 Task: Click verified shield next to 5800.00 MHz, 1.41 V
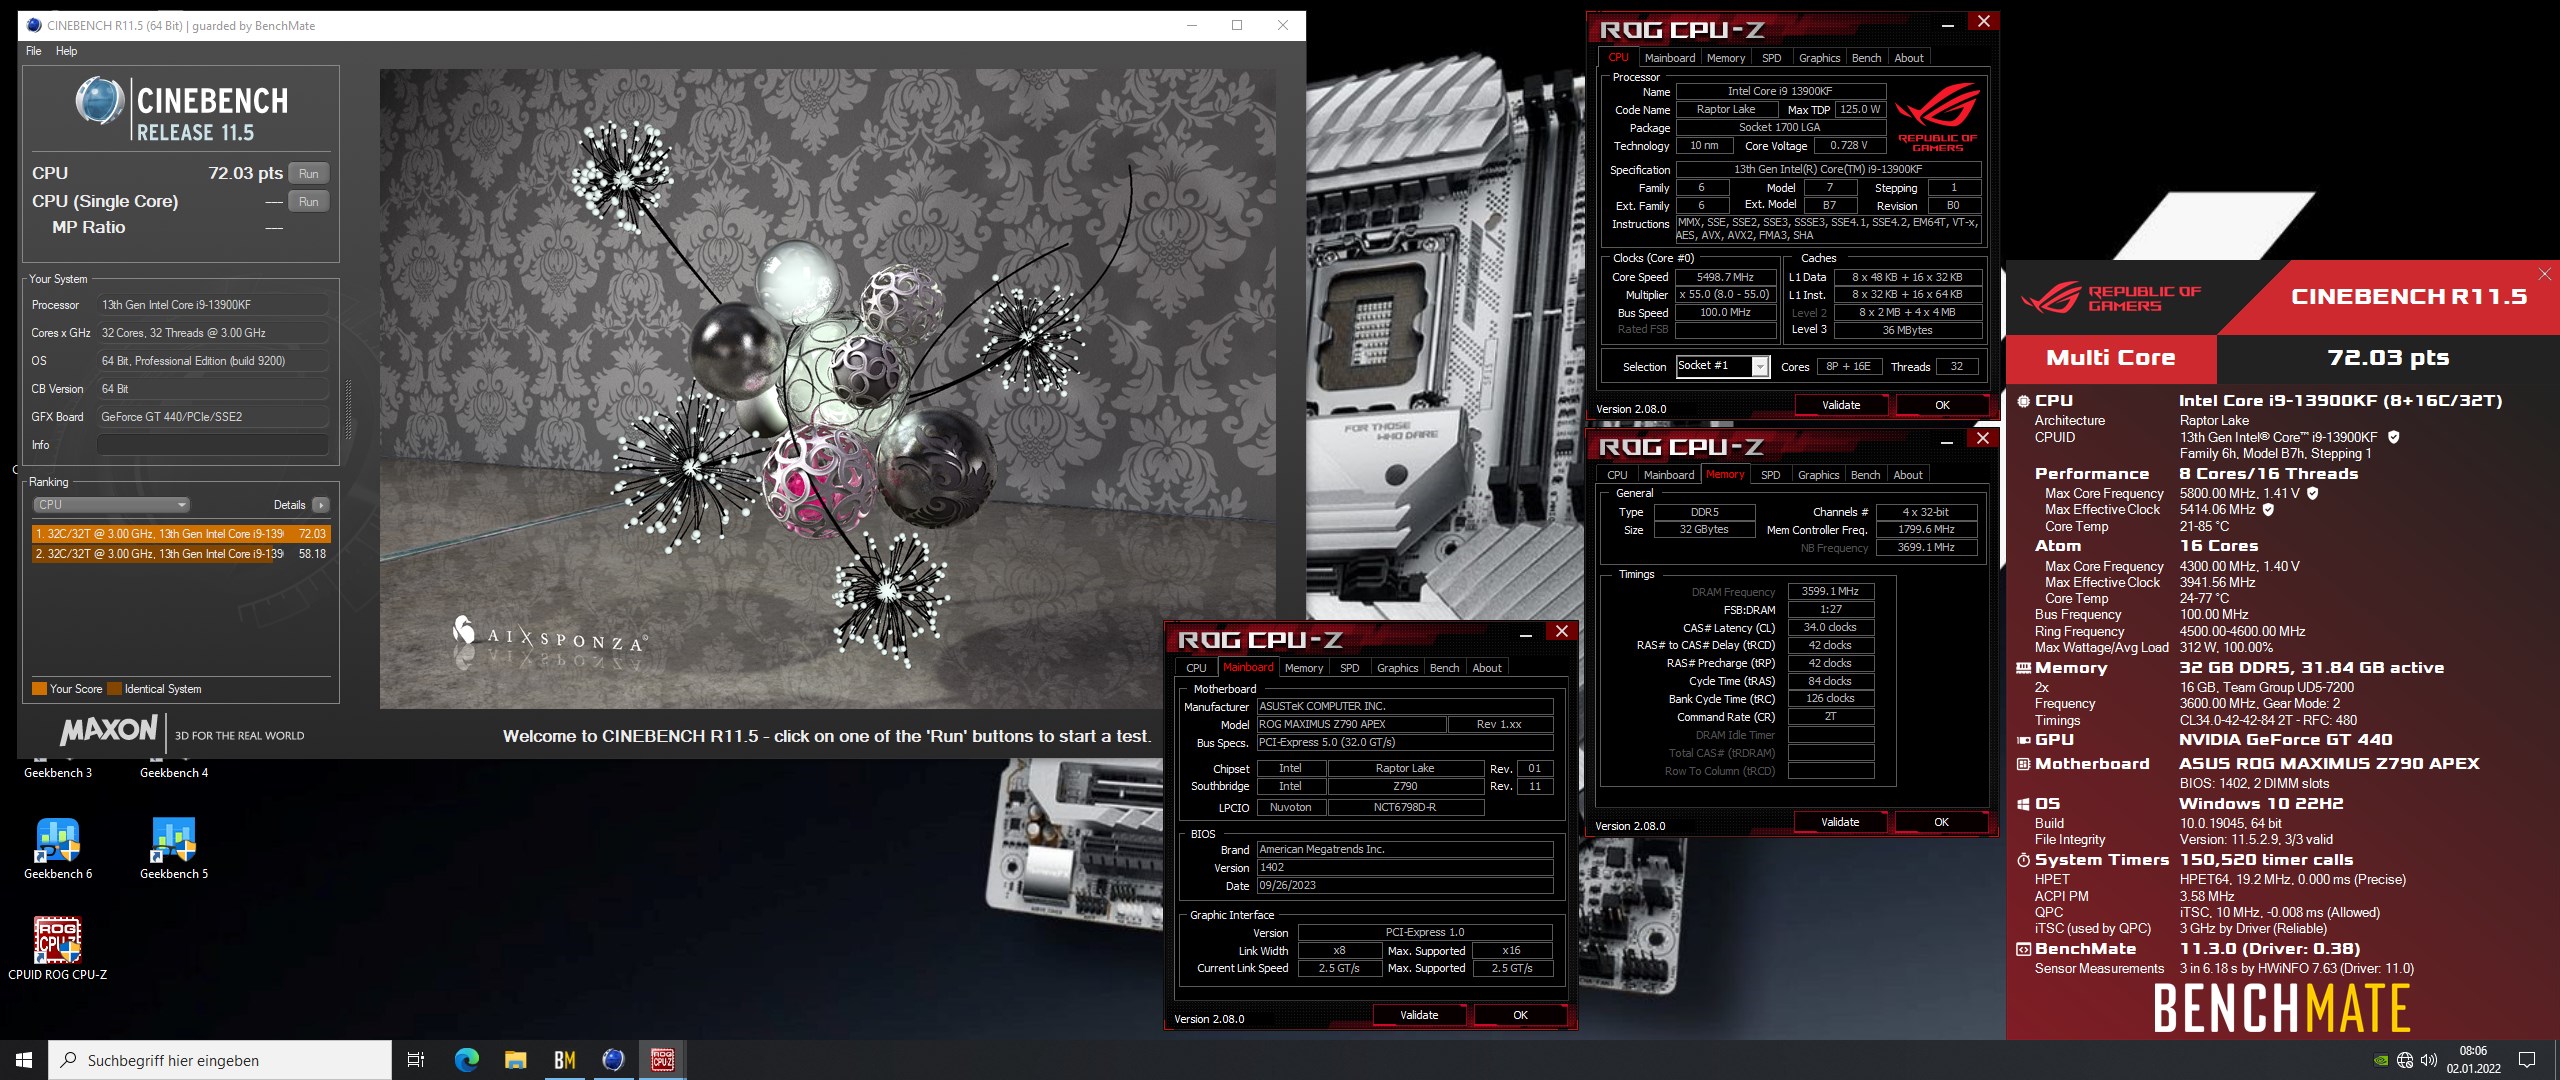[2312, 493]
